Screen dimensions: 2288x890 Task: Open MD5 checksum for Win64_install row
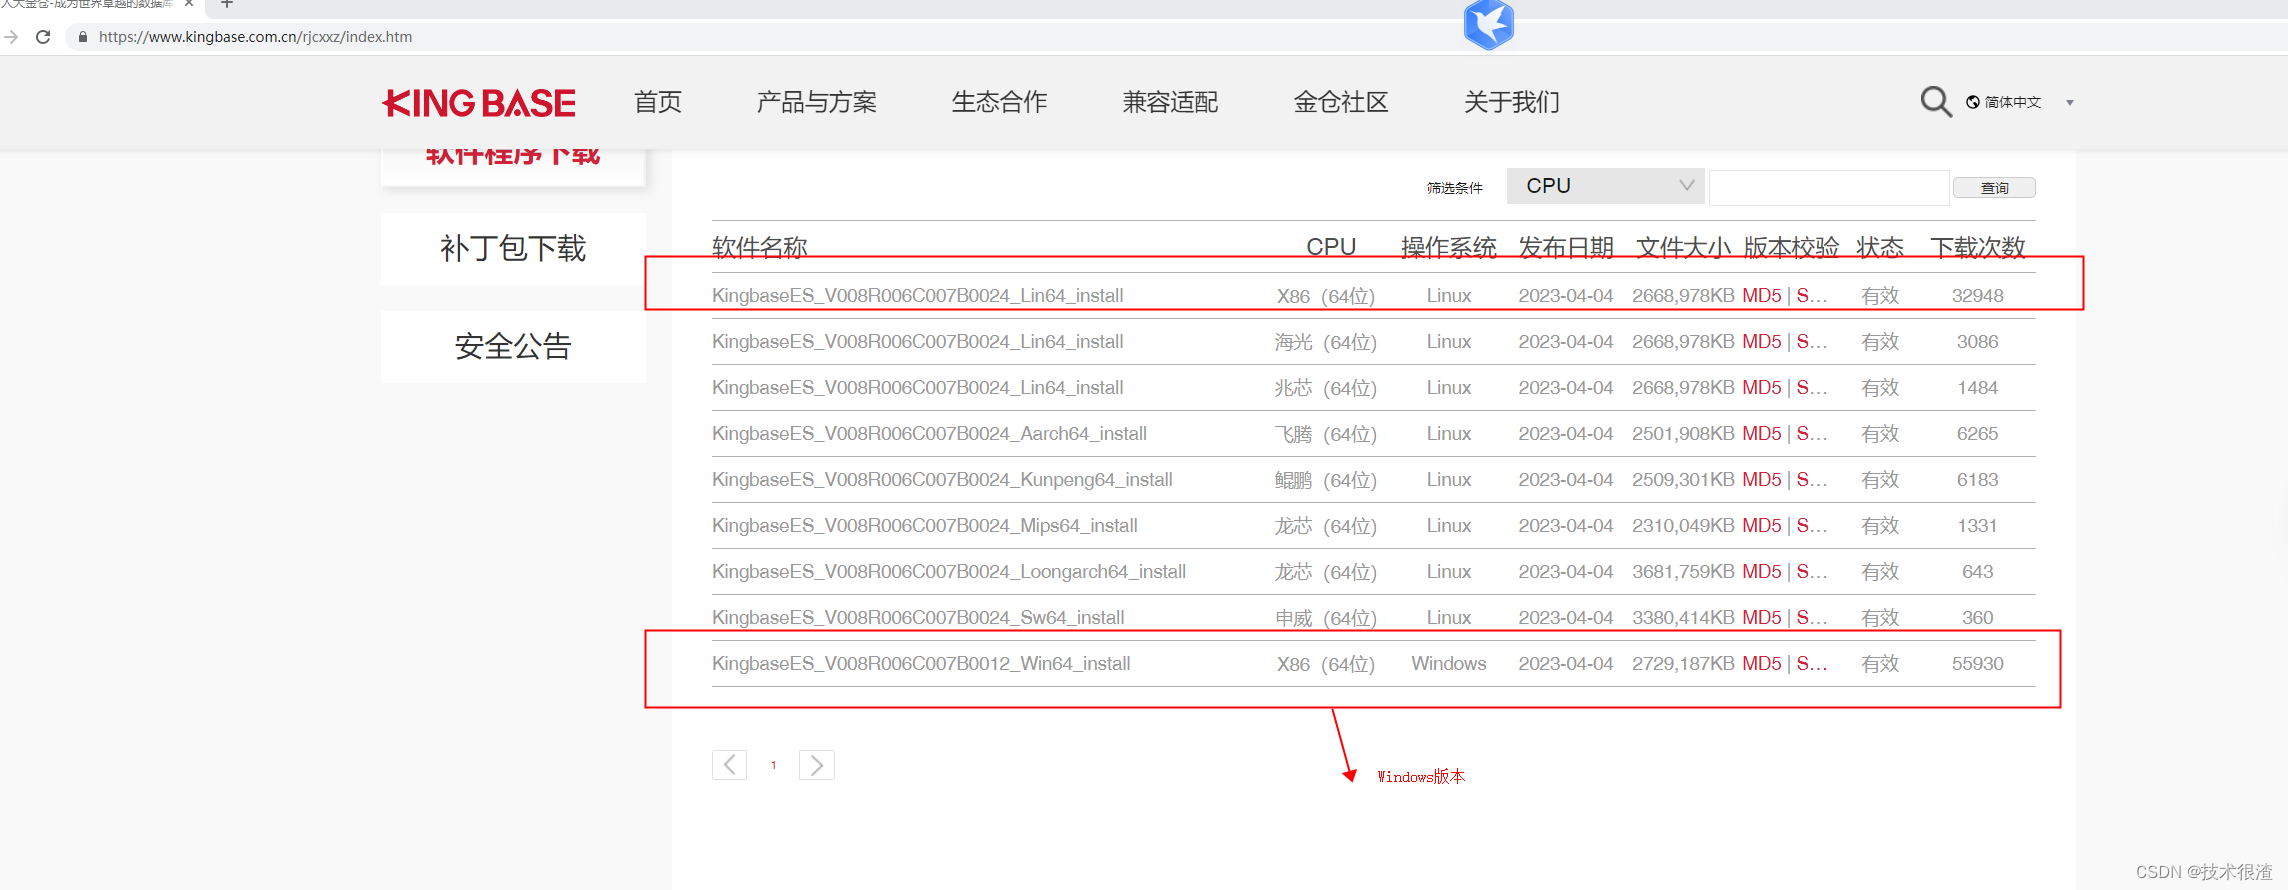point(1761,664)
